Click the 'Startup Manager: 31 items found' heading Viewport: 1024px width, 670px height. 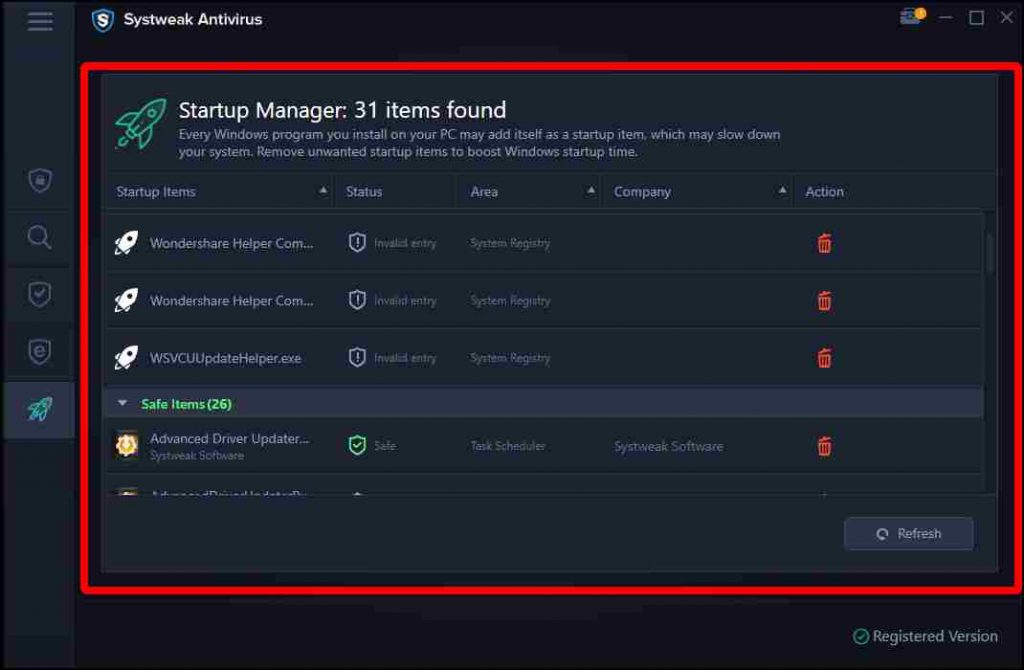(342, 110)
